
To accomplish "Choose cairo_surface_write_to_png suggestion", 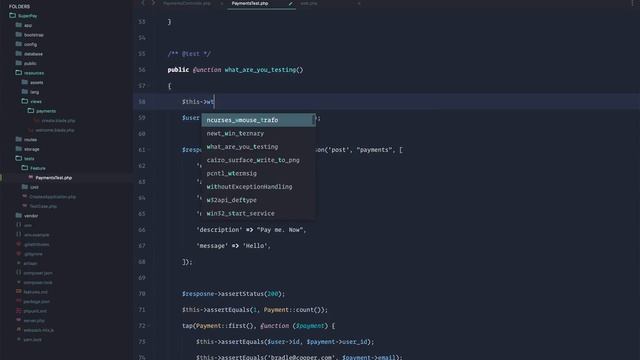I will click(x=258, y=160).
